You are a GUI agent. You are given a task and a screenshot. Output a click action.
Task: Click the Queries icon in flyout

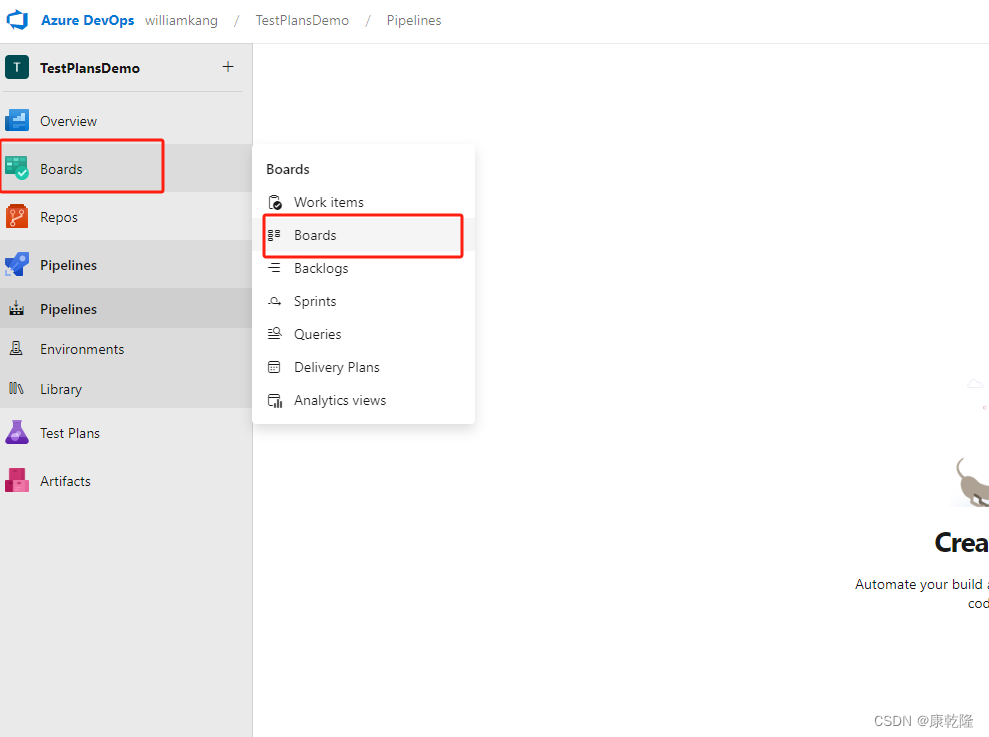(274, 333)
